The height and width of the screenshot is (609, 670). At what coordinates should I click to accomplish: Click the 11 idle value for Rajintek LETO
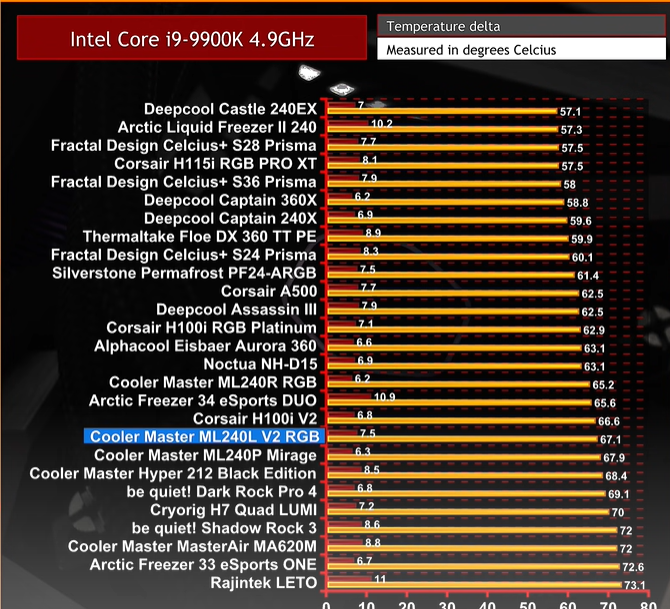coord(380,580)
